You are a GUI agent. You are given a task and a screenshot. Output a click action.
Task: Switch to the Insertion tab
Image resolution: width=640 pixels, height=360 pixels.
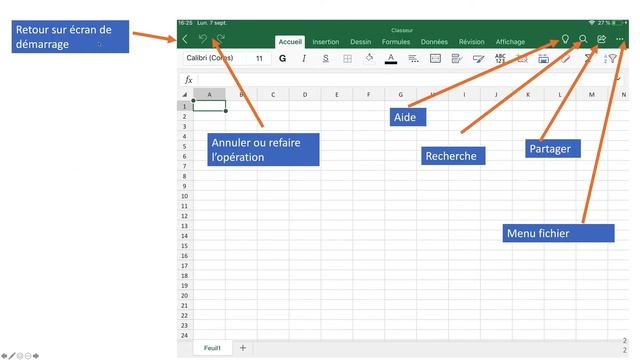pyautogui.click(x=326, y=42)
